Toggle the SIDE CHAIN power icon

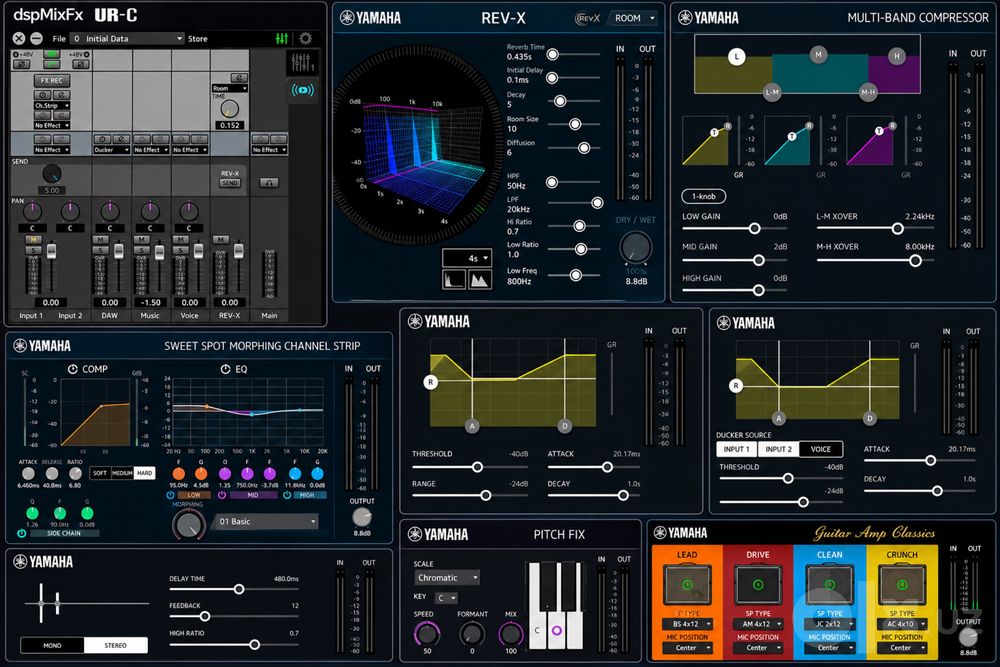tap(22, 533)
